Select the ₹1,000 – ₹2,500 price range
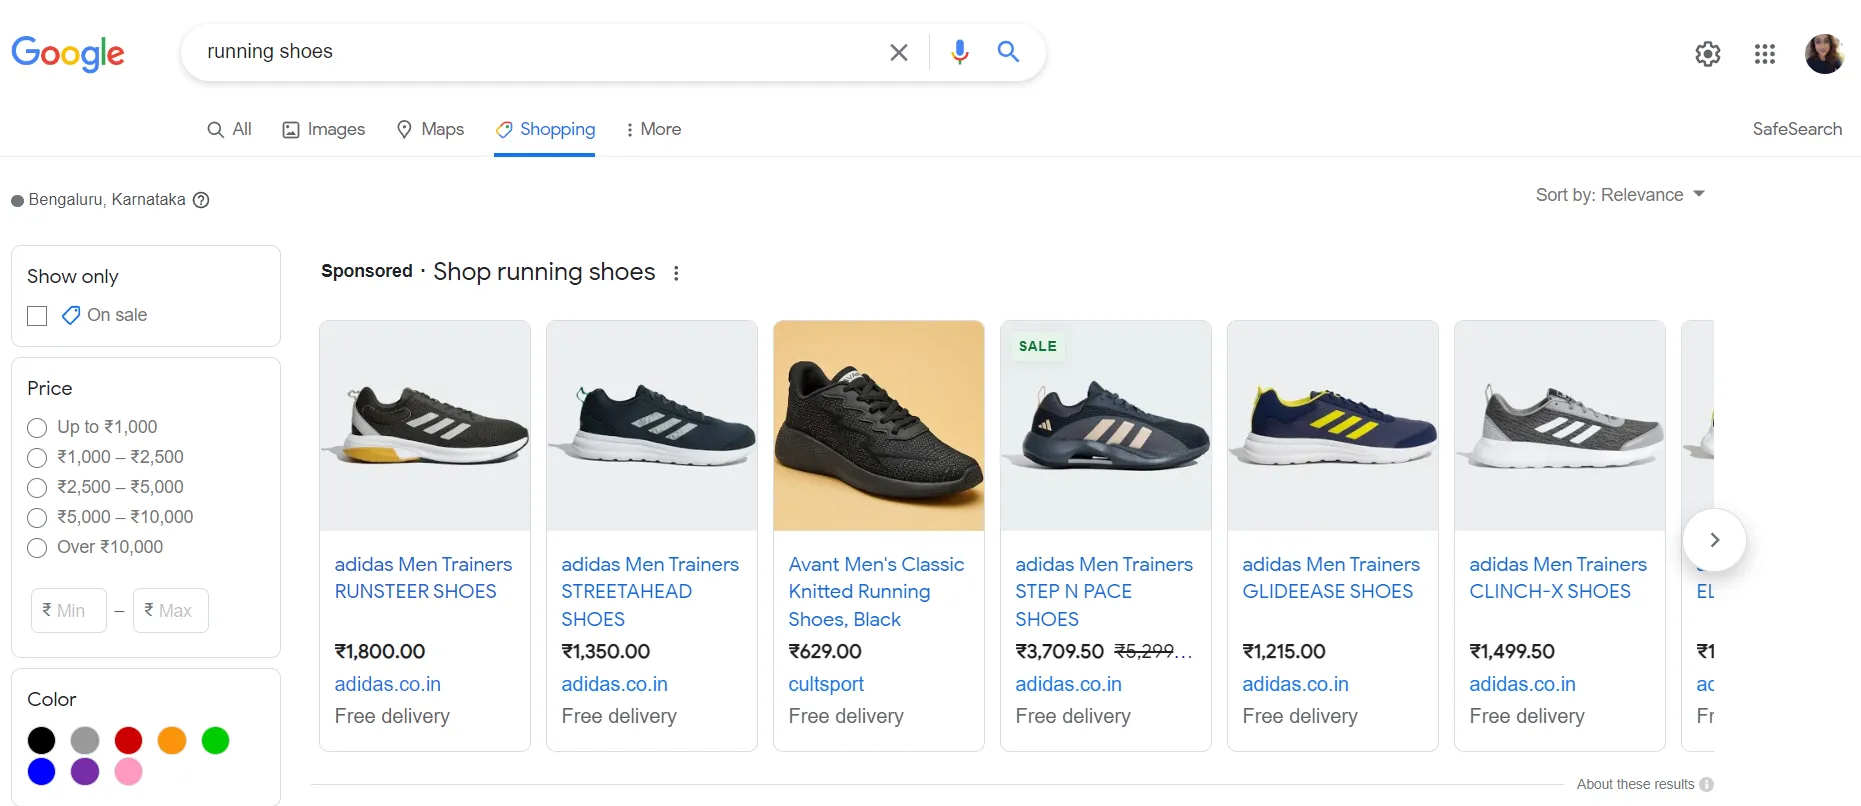Viewport: 1861px width, 806px height. tap(37, 458)
